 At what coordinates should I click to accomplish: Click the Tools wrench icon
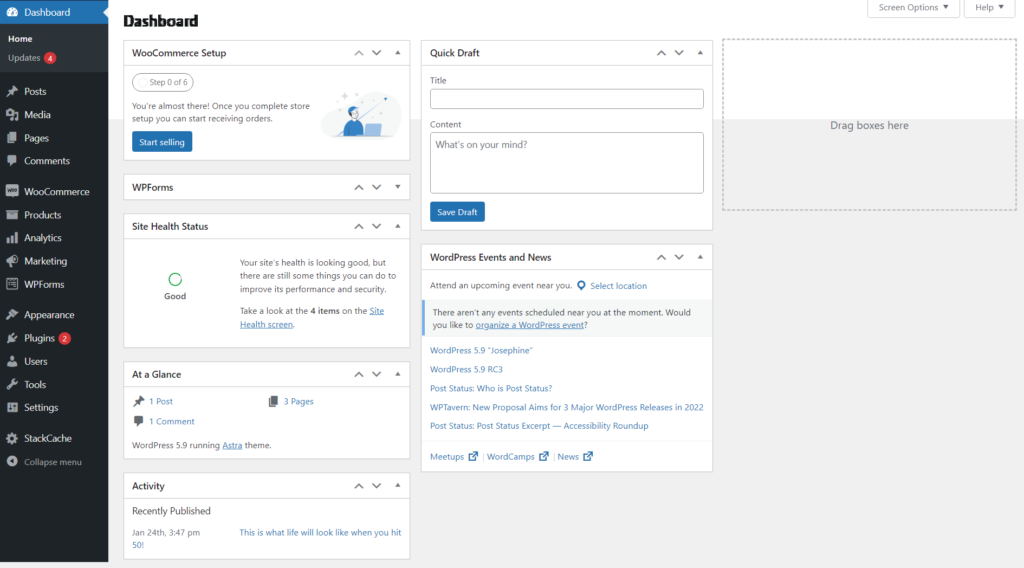12,385
